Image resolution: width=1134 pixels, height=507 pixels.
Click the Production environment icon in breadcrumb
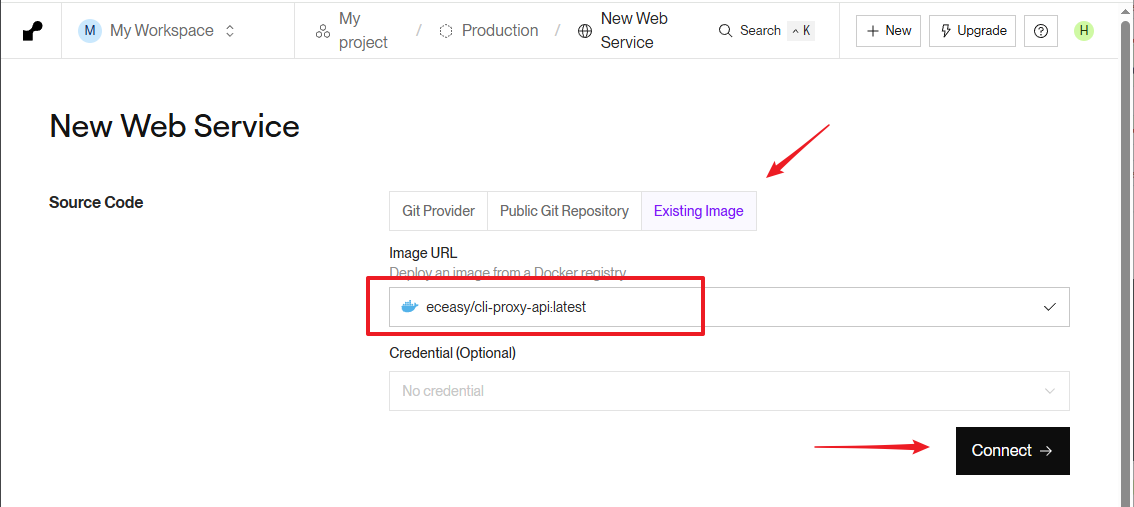(446, 31)
